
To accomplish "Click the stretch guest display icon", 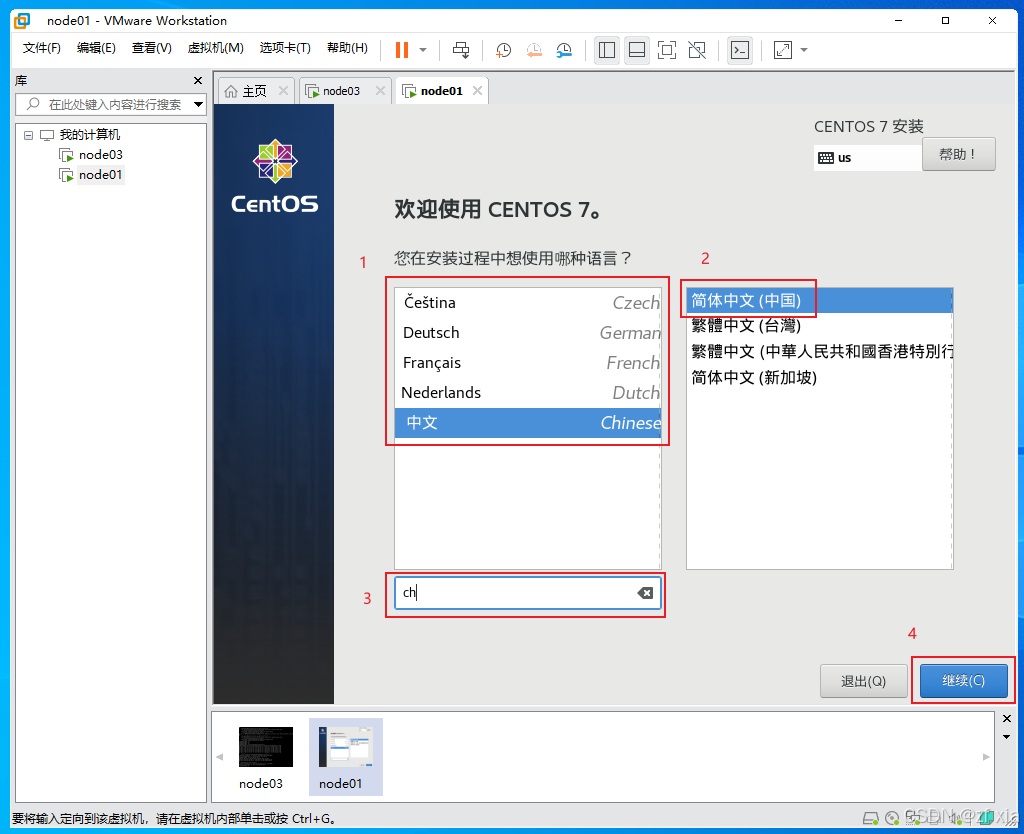I will [x=782, y=50].
